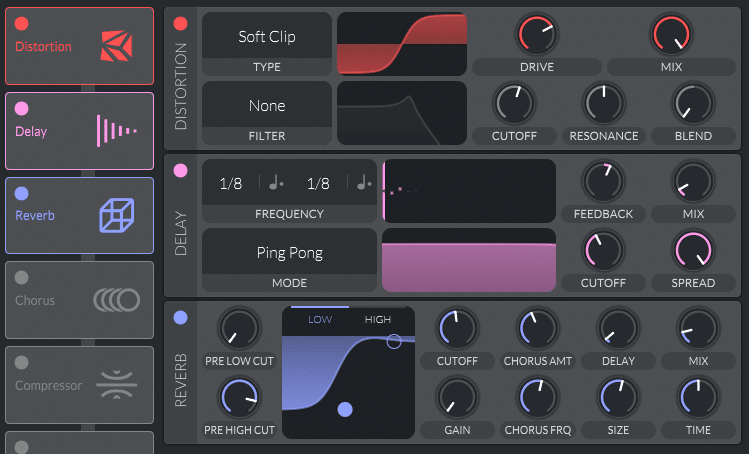The image size is (749, 454).
Task: Click the Delay waveform icon in the sidebar
Action: pyautogui.click(x=117, y=130)
